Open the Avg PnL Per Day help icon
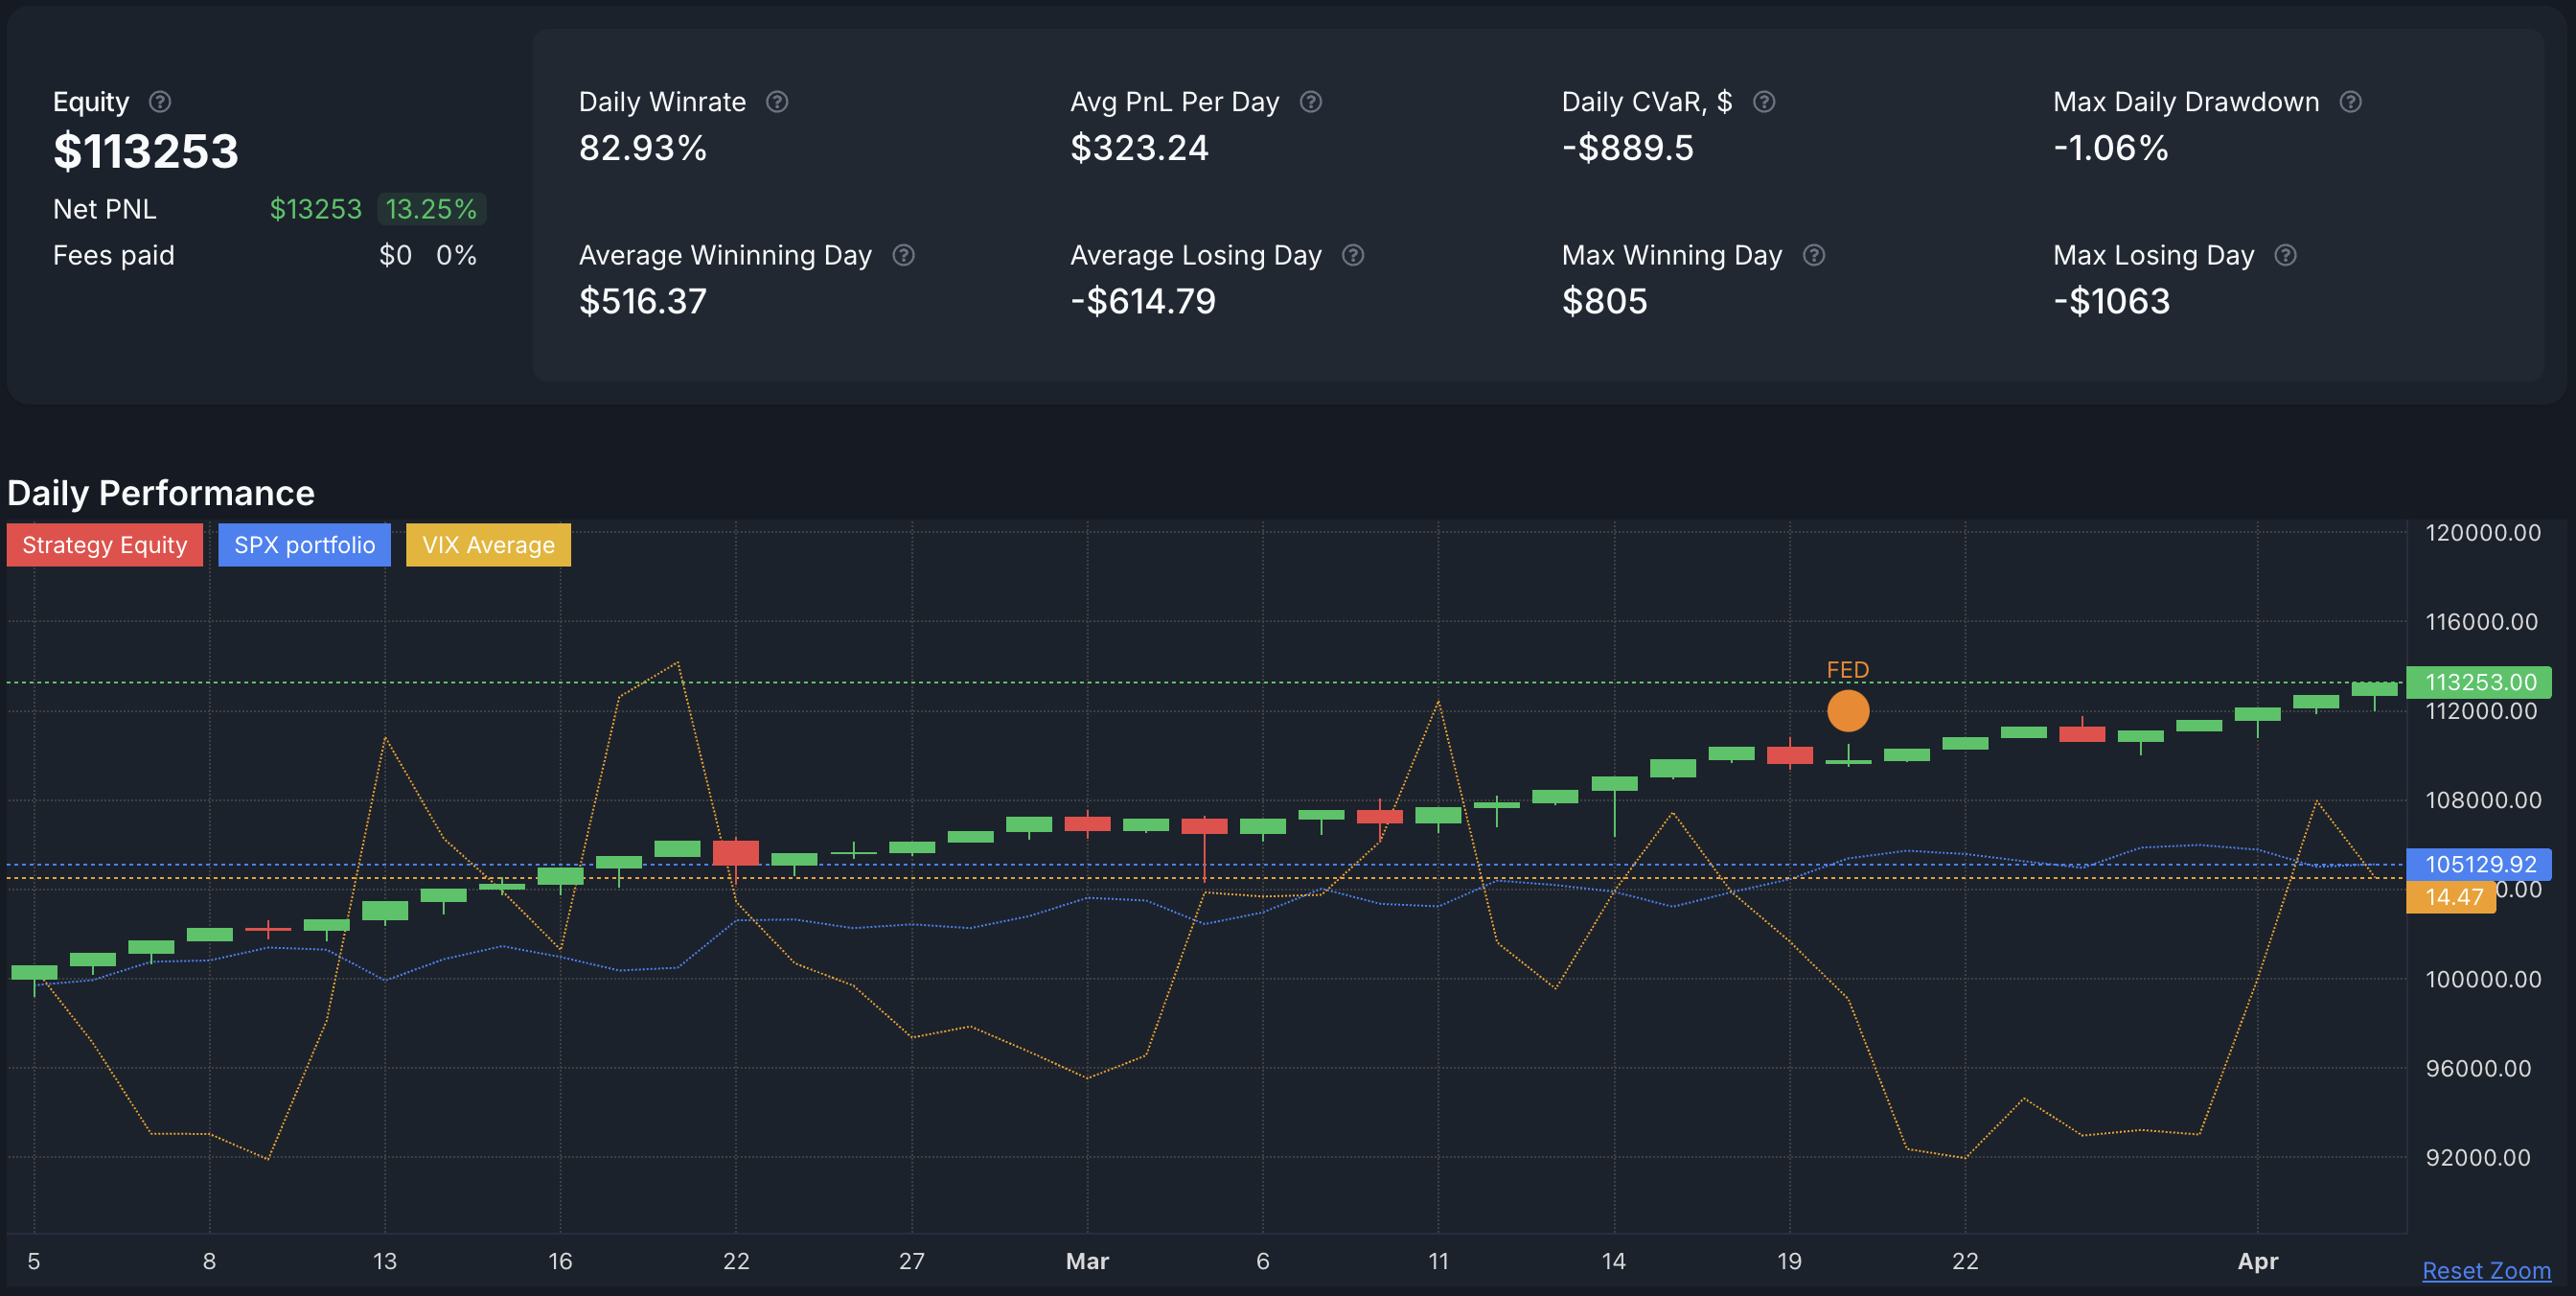This screenshot has width=2576, height=1296. (1312, 101)
